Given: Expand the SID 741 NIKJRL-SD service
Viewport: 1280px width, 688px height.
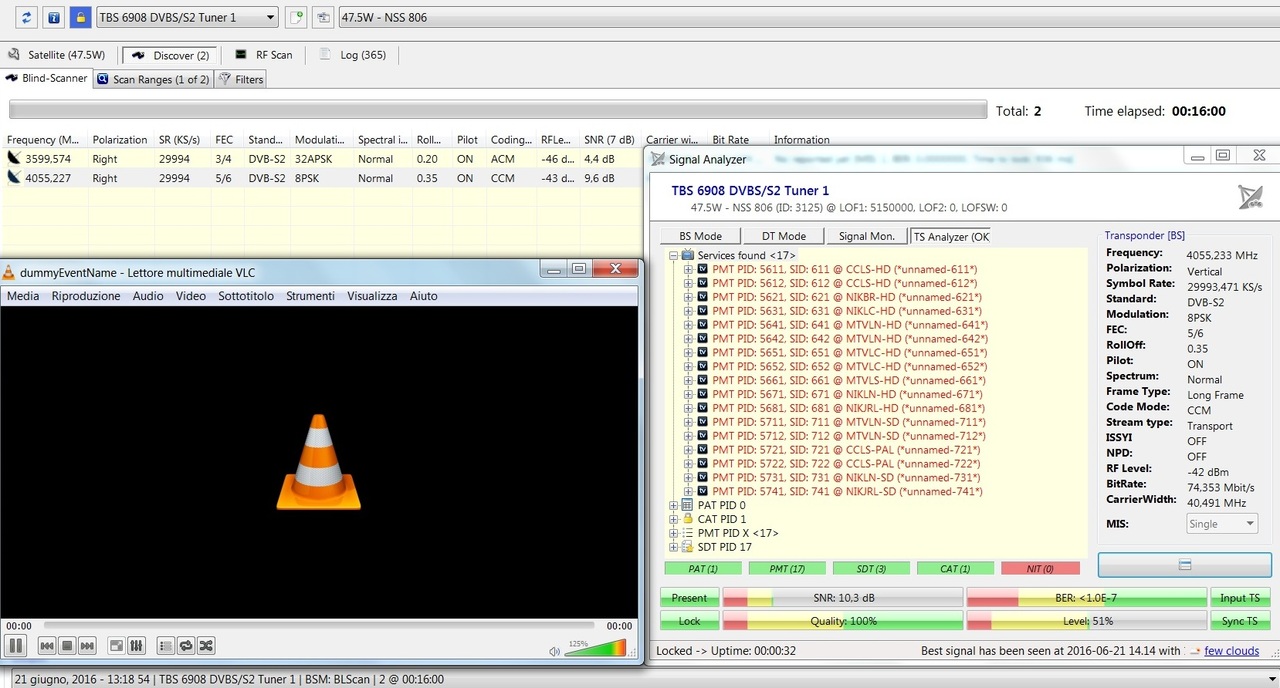Looking at the screenshot, I should pos(688,491).
